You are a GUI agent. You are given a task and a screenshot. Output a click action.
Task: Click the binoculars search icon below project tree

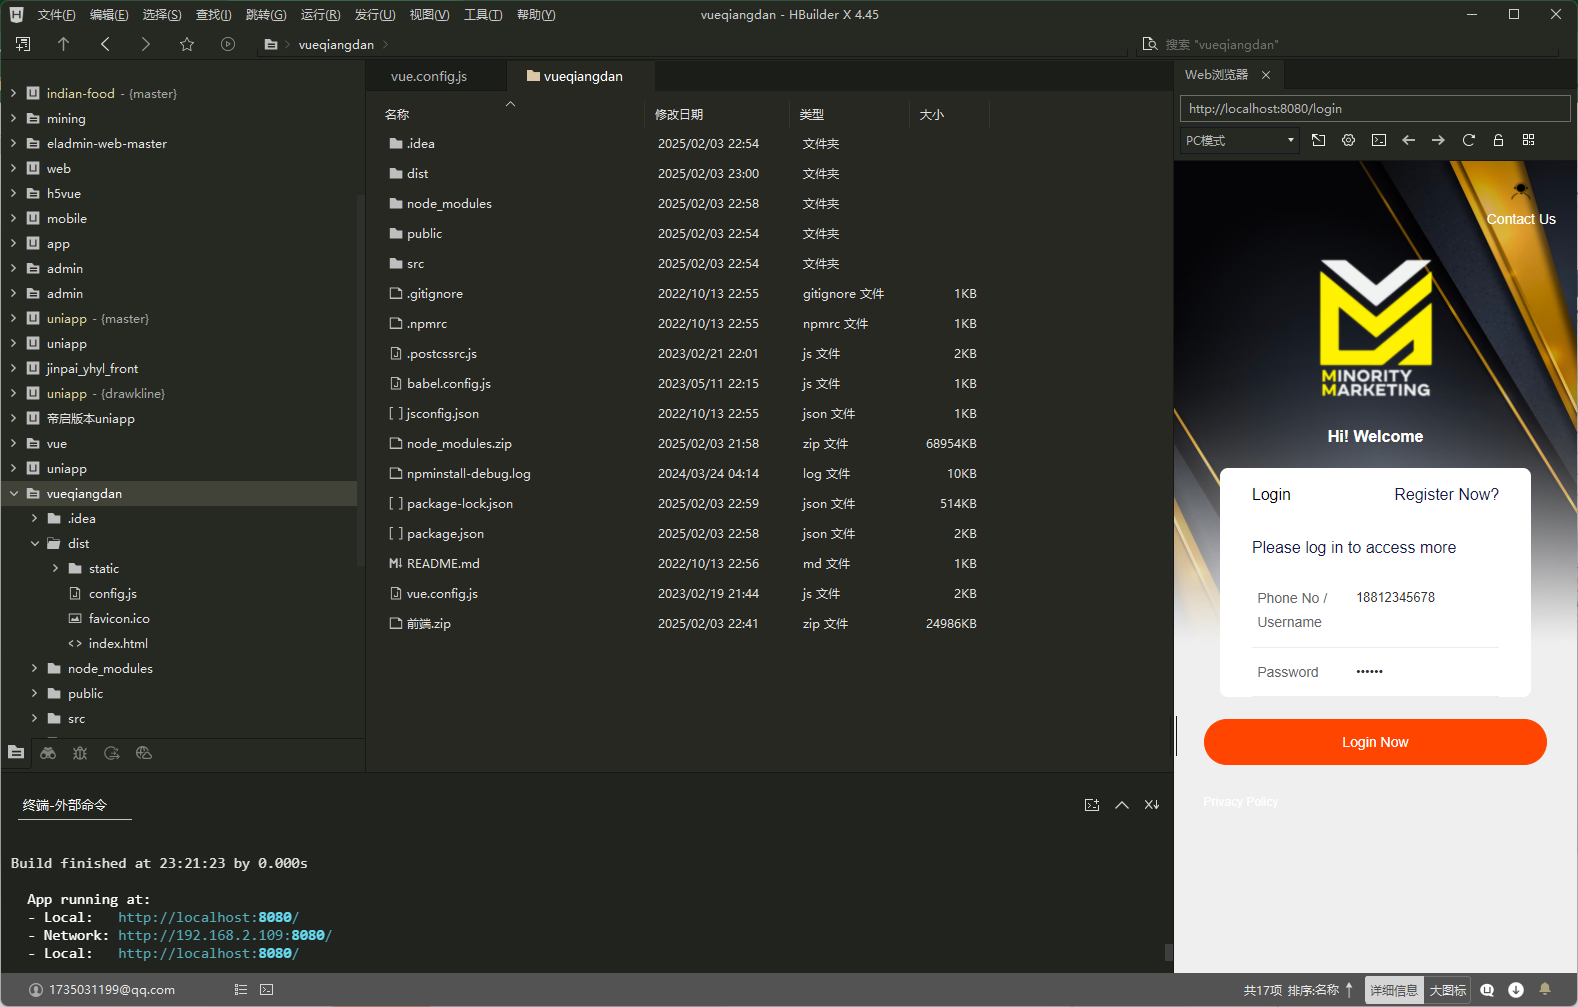[x=48, y=753]
